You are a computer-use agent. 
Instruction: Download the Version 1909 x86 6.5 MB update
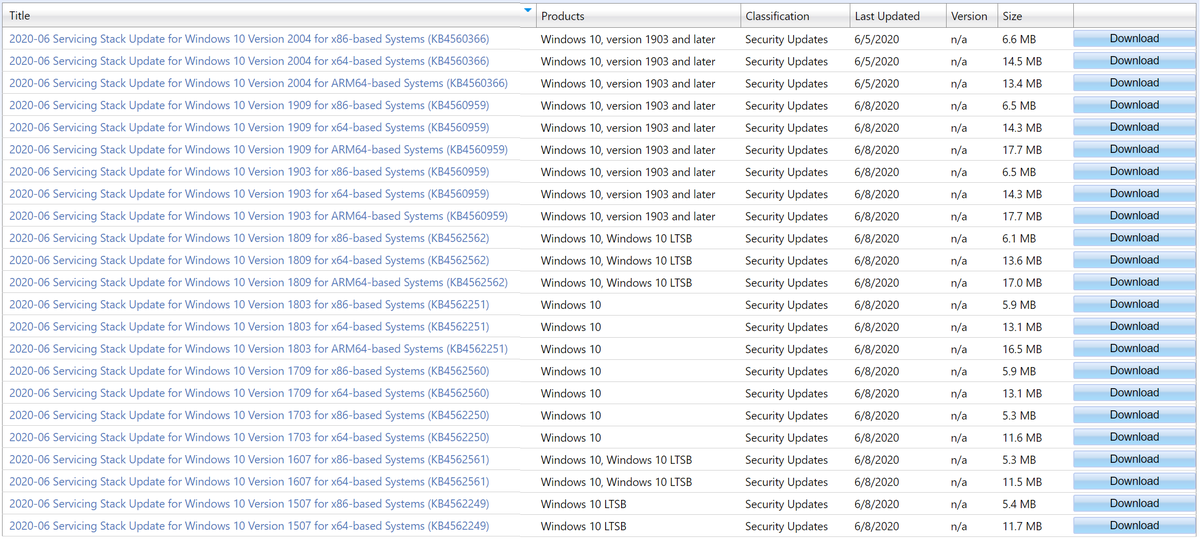[1134, 105]
